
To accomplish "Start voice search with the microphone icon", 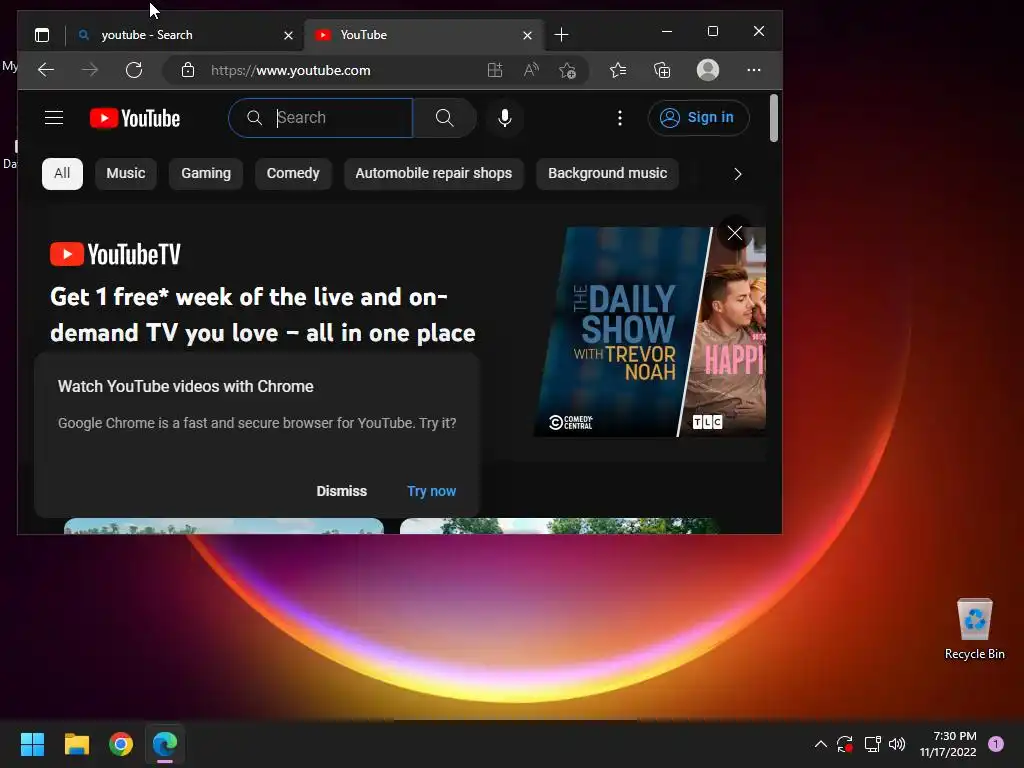I will point(504,118).
